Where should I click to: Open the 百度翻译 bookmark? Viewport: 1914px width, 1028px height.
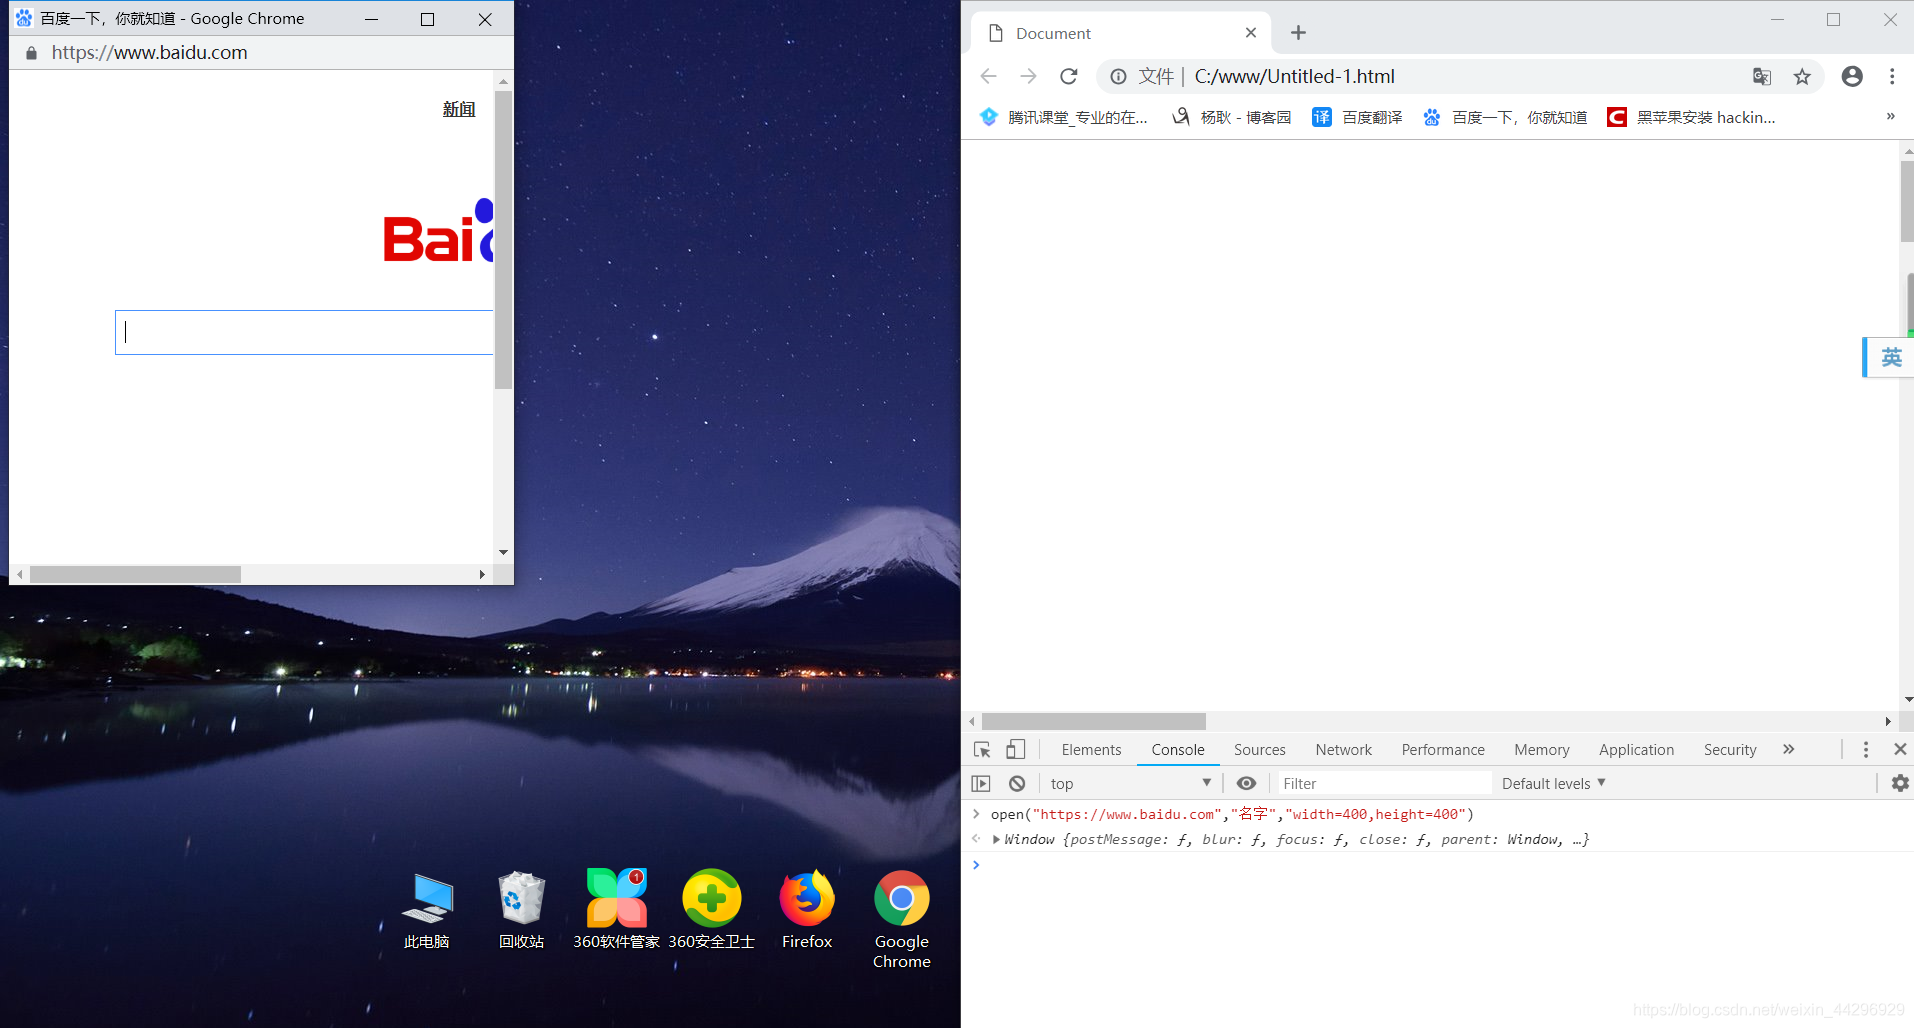click(1357, 117)
